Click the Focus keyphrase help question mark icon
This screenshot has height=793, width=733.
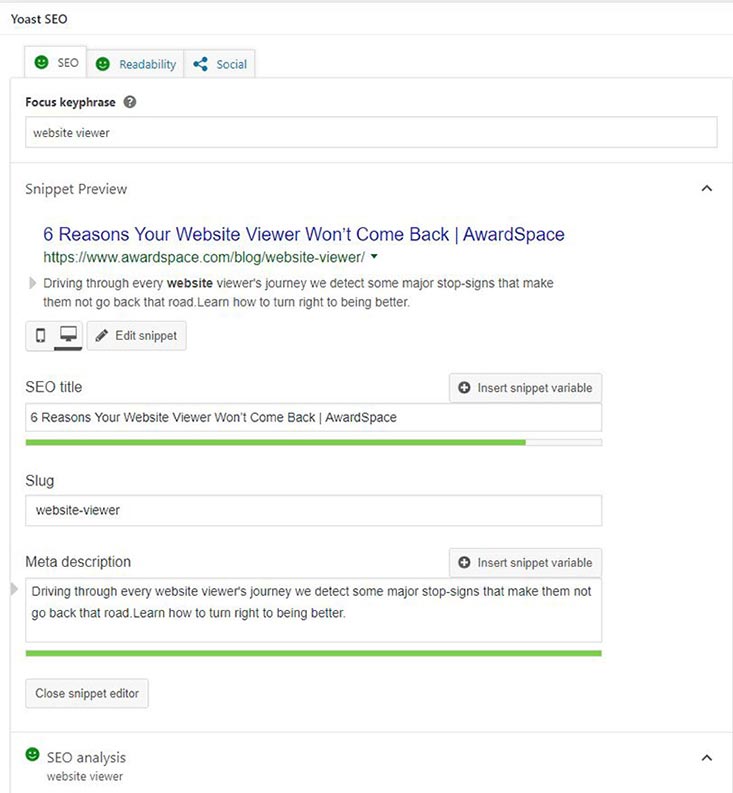pyautogui.click(x=130, y=102)
